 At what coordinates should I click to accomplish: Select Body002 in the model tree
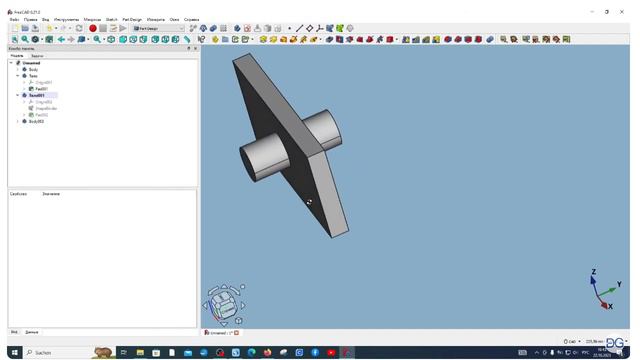(x=36, y=121)
